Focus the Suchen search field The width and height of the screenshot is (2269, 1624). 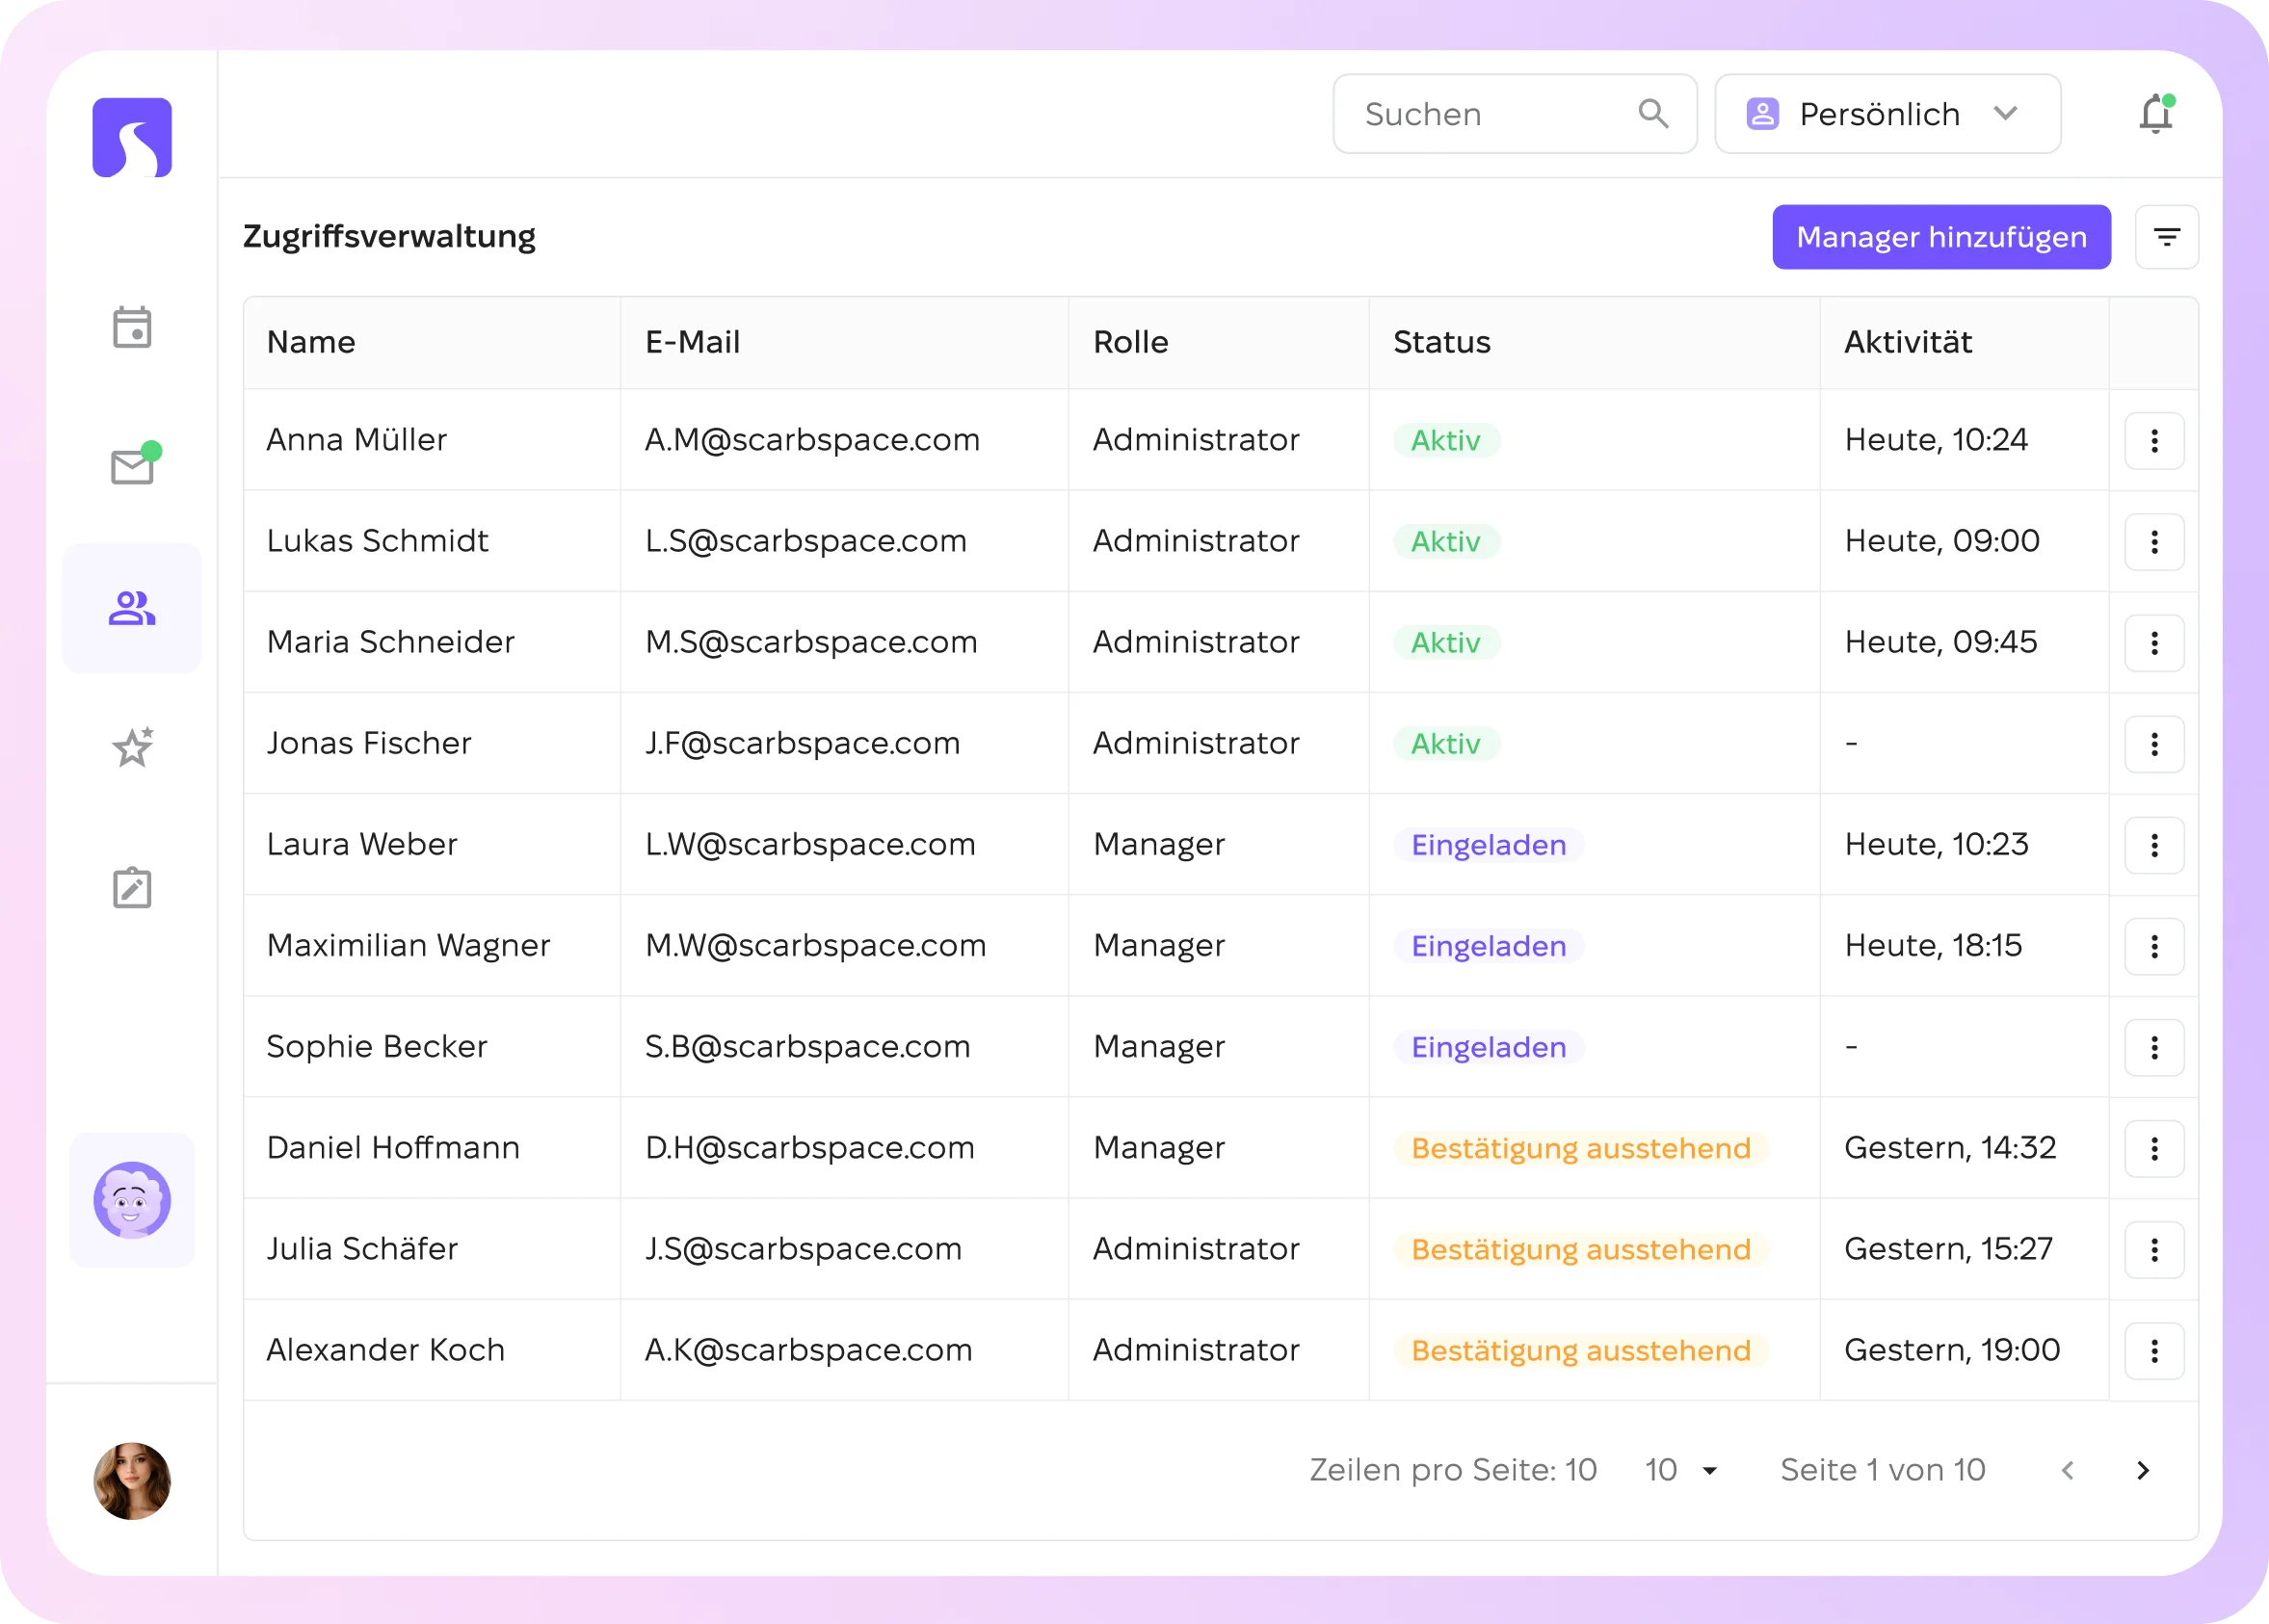(x=1514, y=114)
